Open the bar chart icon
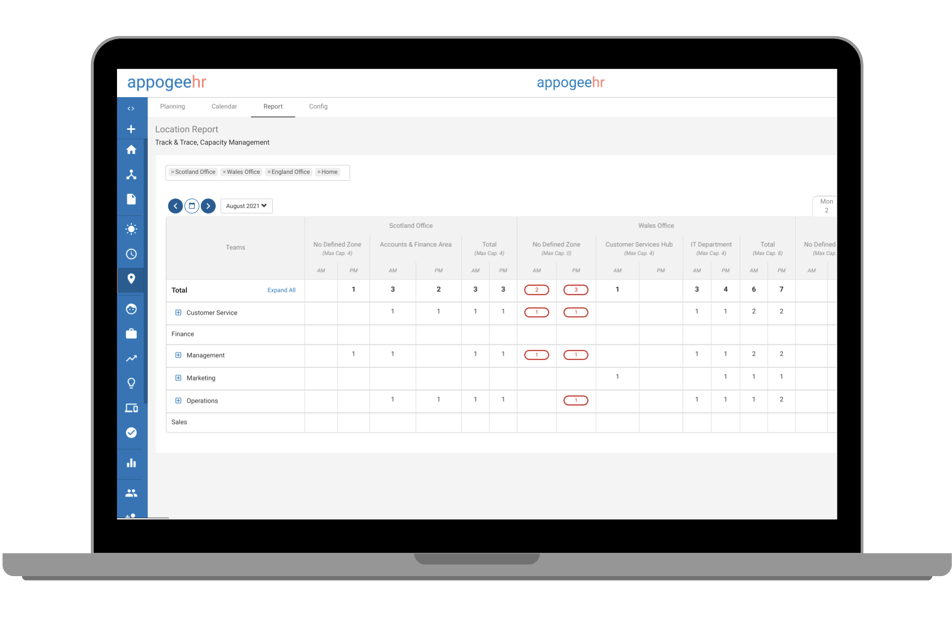The width and height of the screenshot is (952, 644). 131,463
